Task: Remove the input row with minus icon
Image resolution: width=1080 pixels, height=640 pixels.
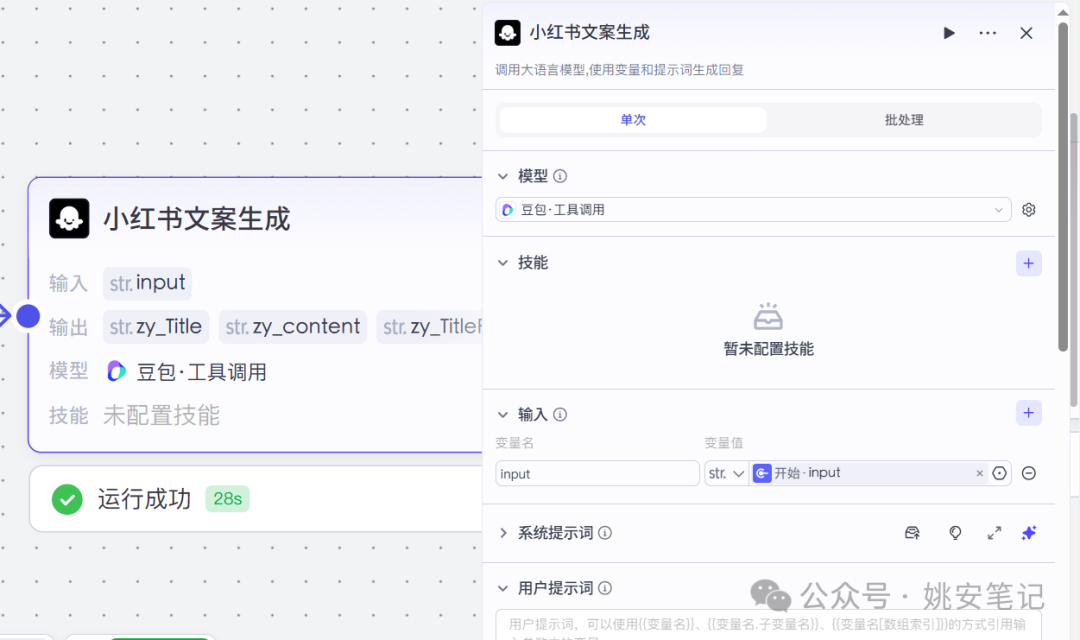Action: click(1028, 473)
